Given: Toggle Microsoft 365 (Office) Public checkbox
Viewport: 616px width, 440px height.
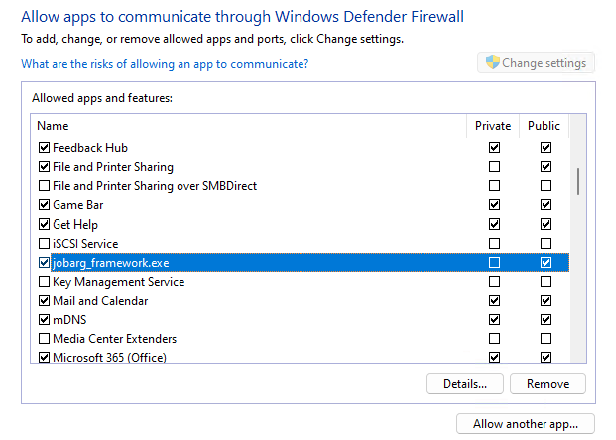Looking at the screenshot, I should 546,358.
